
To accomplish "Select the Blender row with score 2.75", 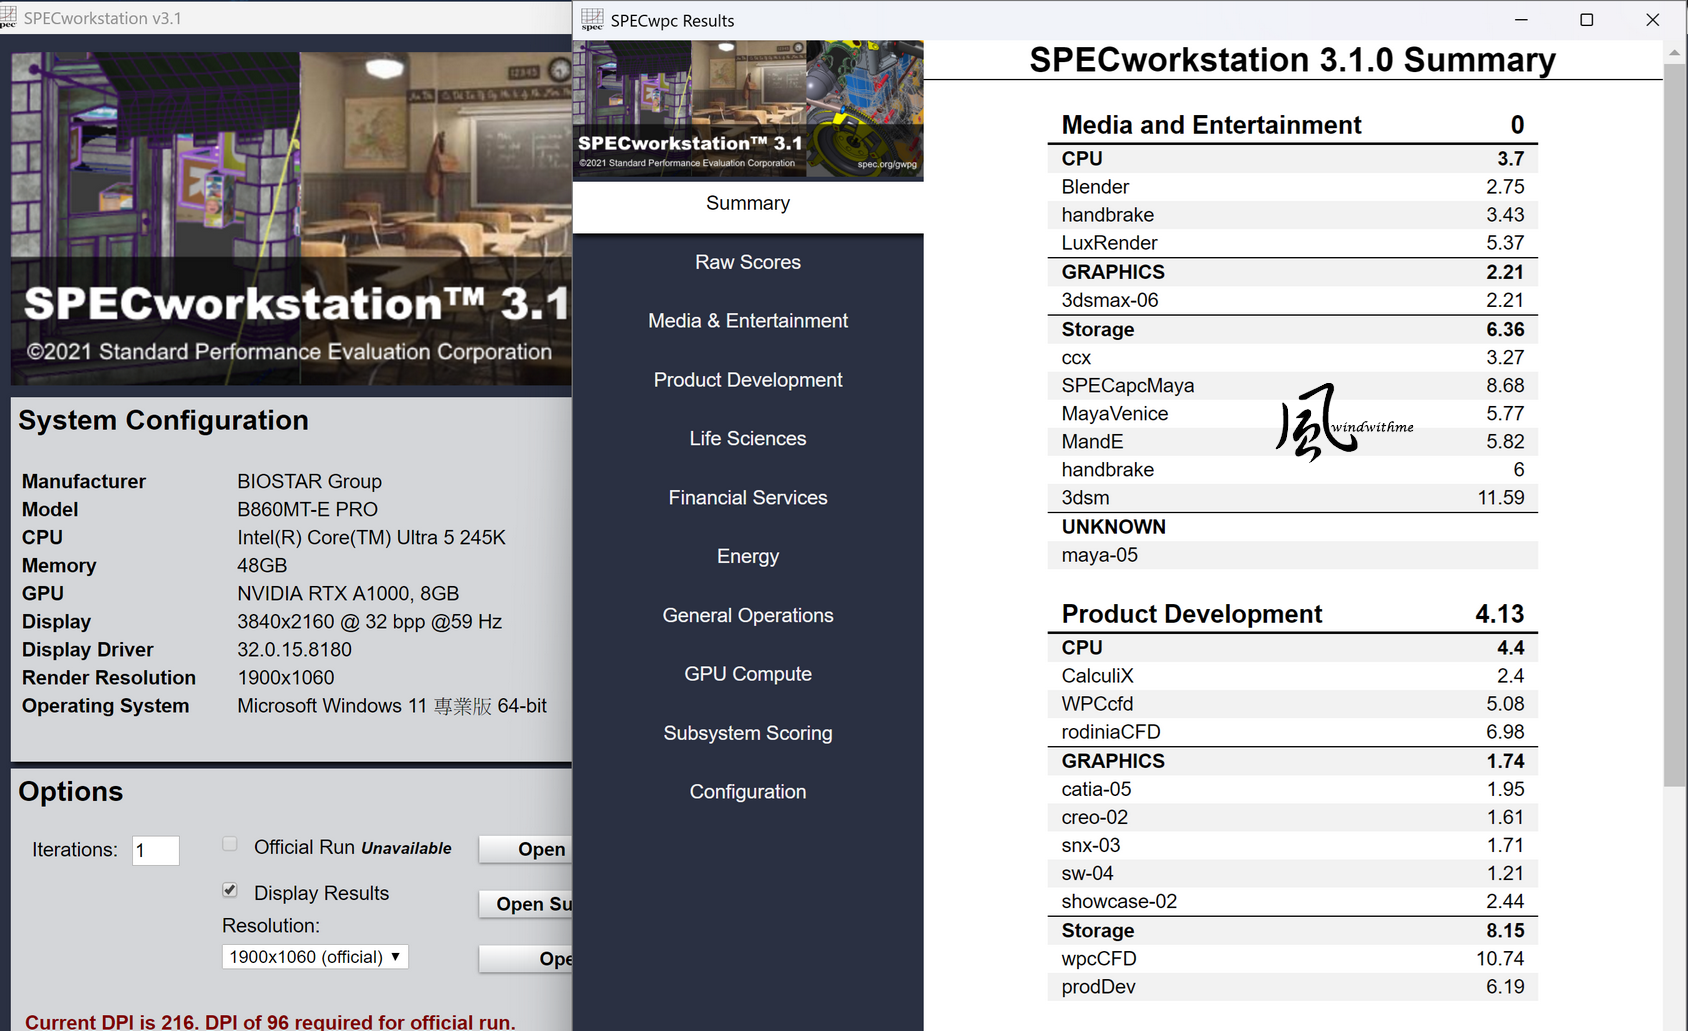I will coord(1293,187).
